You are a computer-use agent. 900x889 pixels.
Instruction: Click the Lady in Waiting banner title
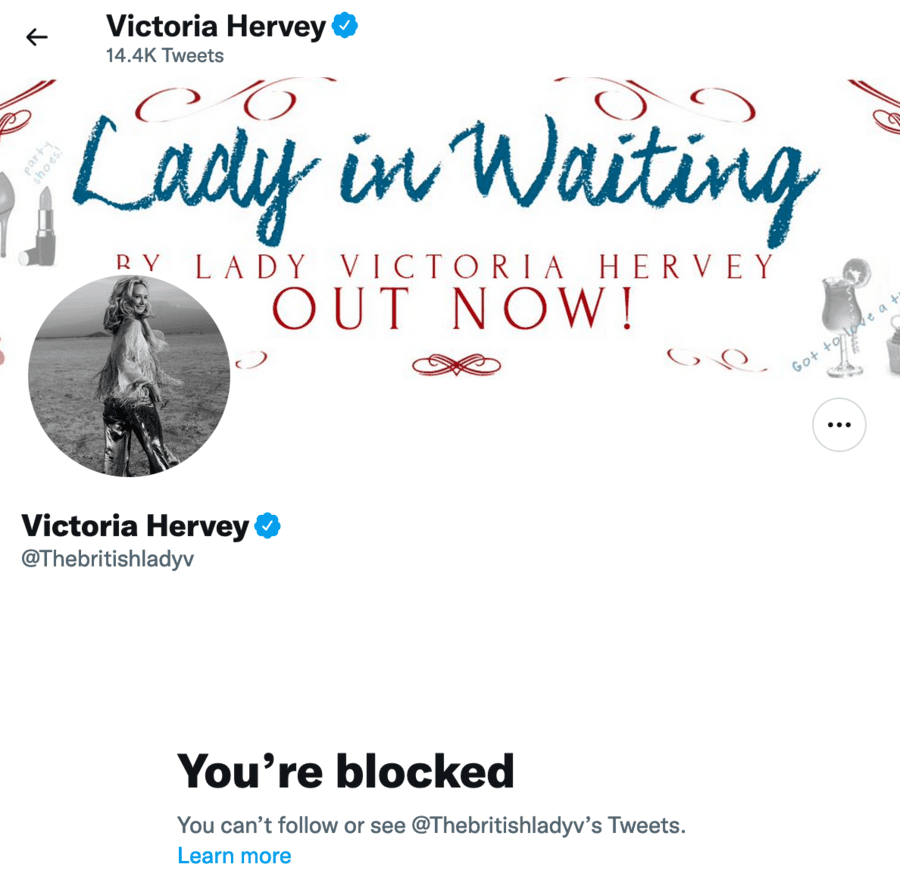446,179
